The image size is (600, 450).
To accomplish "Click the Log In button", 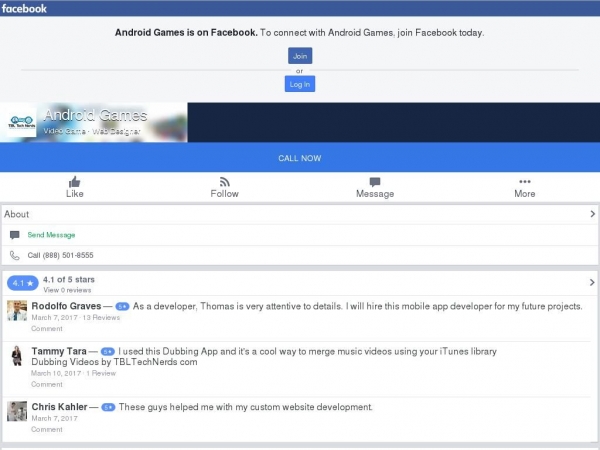I will click(300, 84).
